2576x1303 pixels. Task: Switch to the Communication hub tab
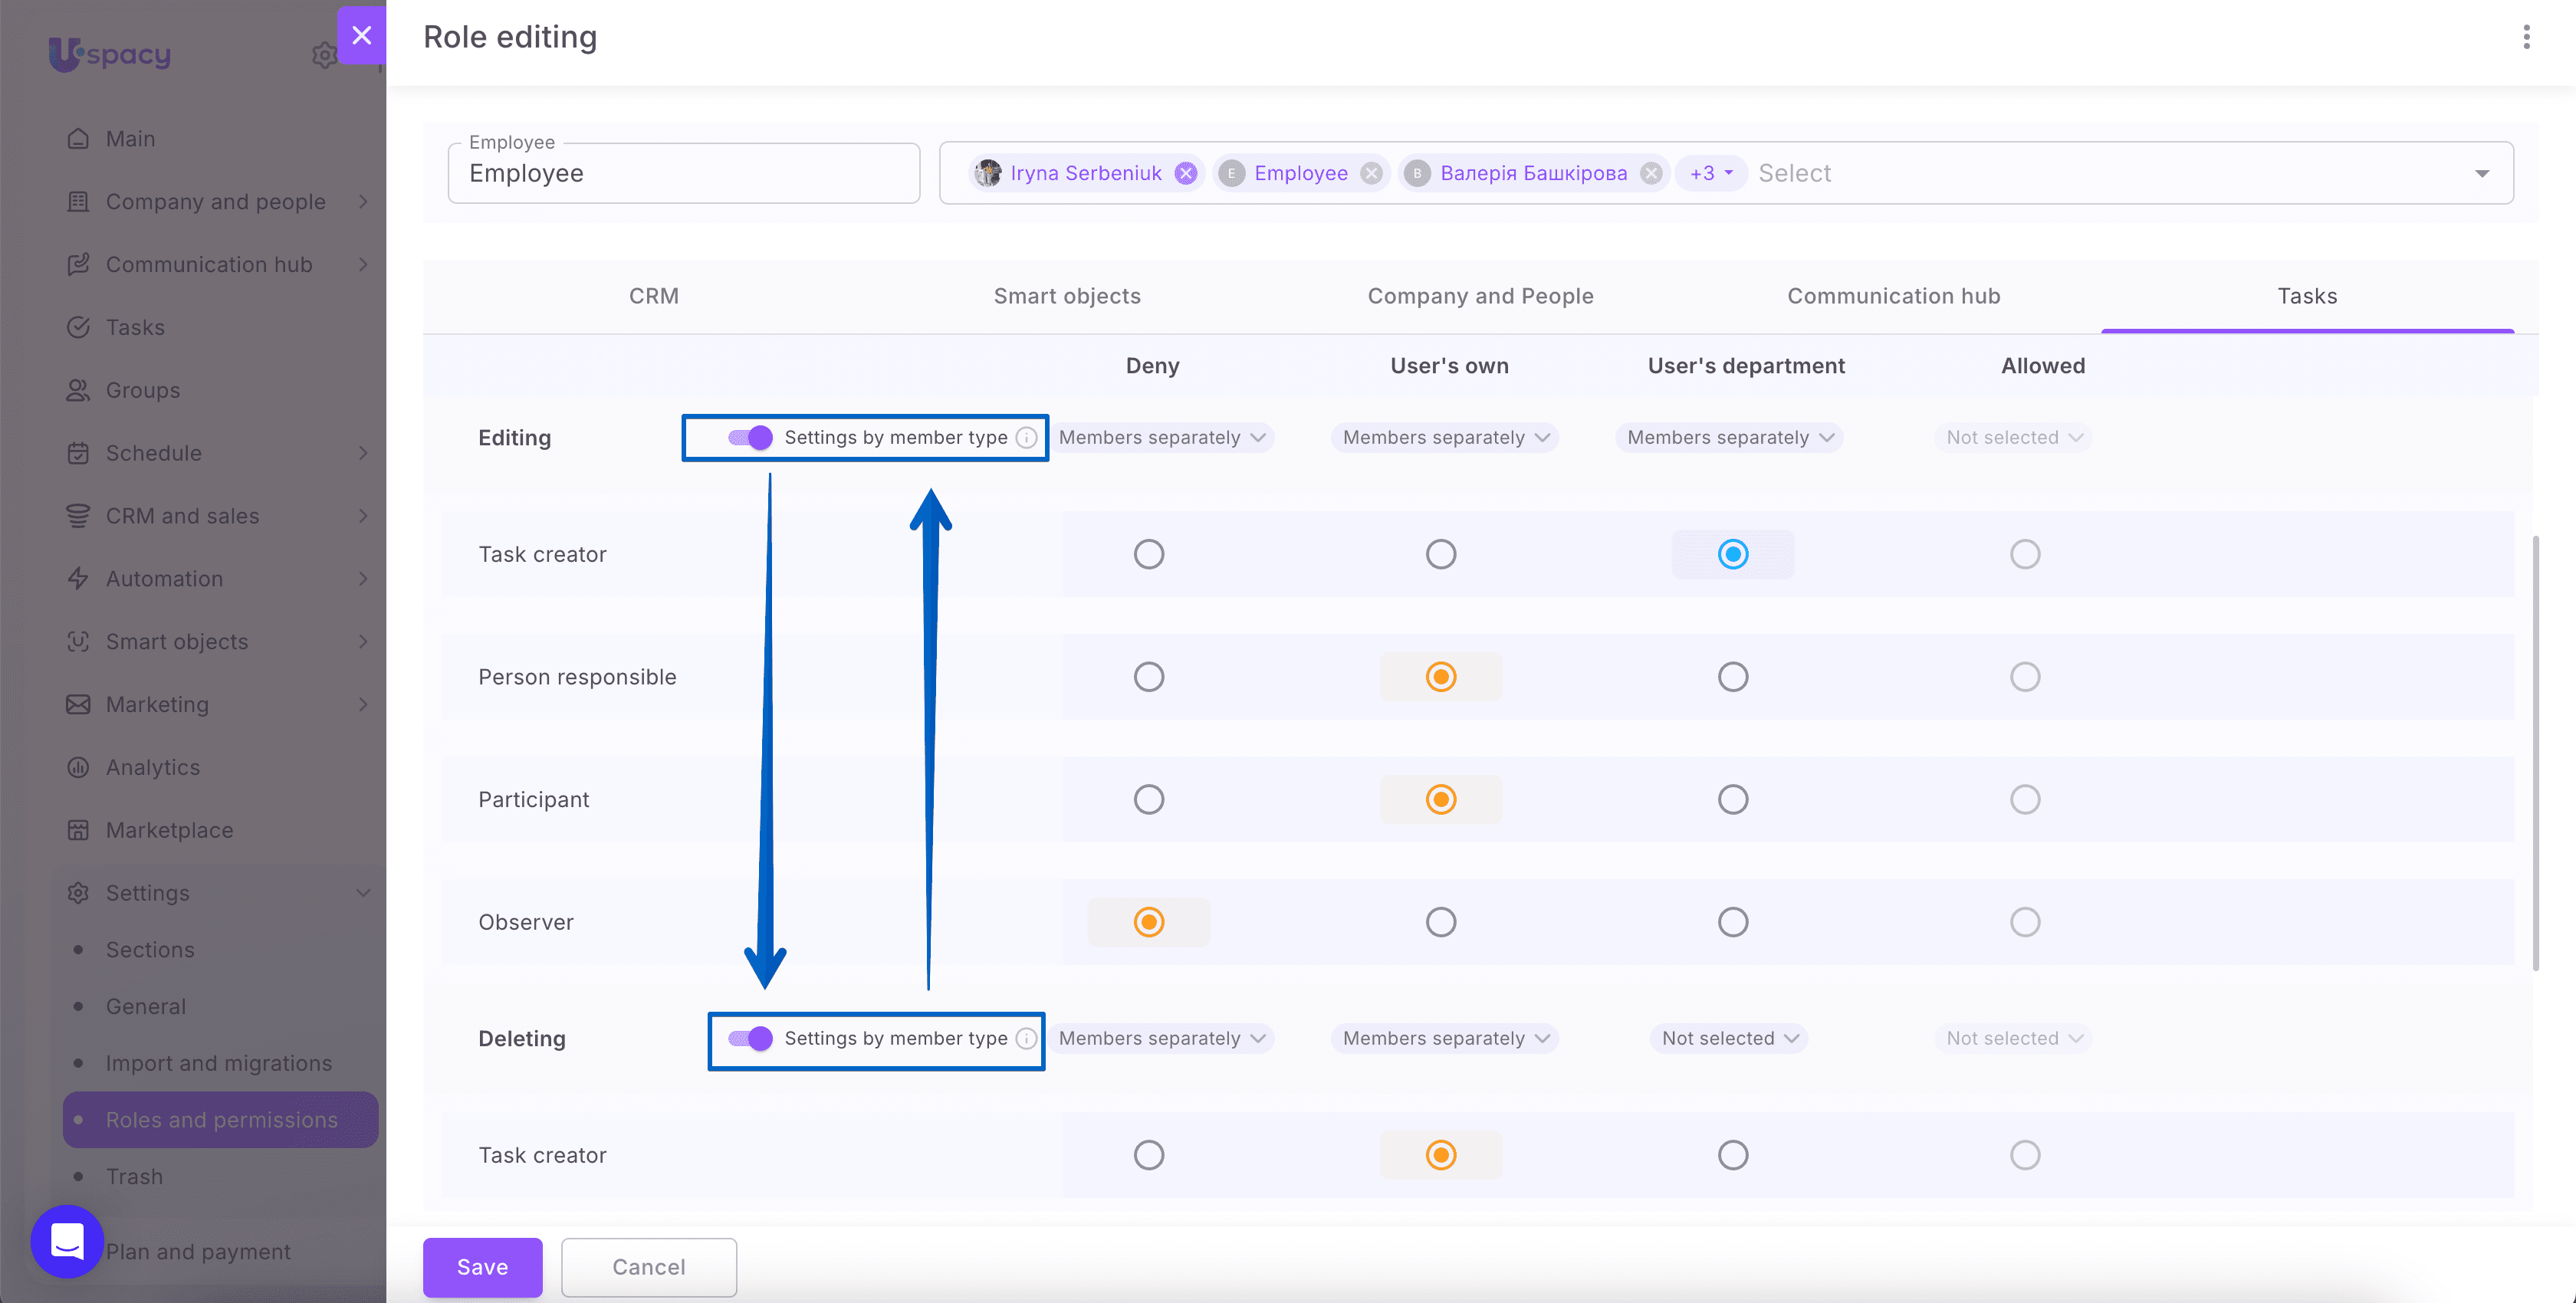tap(1894, 296)
